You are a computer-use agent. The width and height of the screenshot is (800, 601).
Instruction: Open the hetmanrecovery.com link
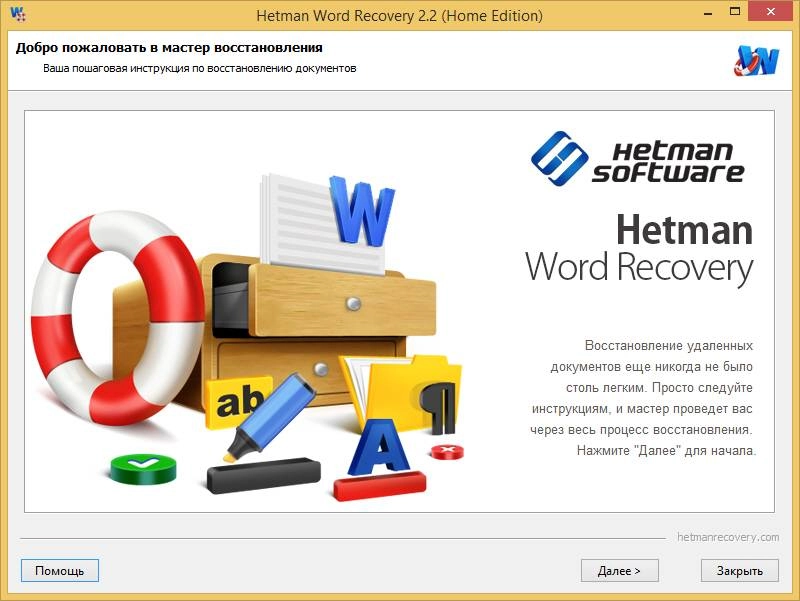coord(728,537)
